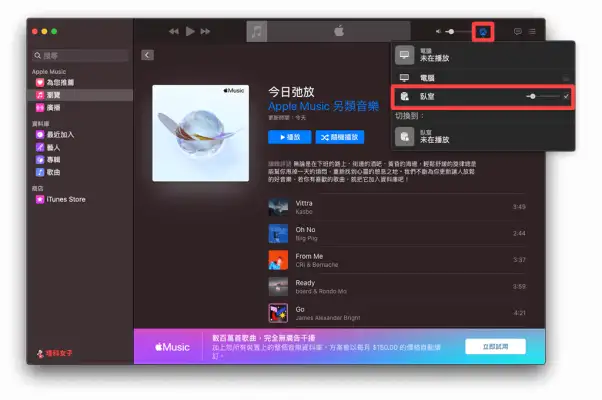Click the 最近加入 clock icon
Image resolution: width=602 pixels, height=400 pixels.
[x=40, y=135]
